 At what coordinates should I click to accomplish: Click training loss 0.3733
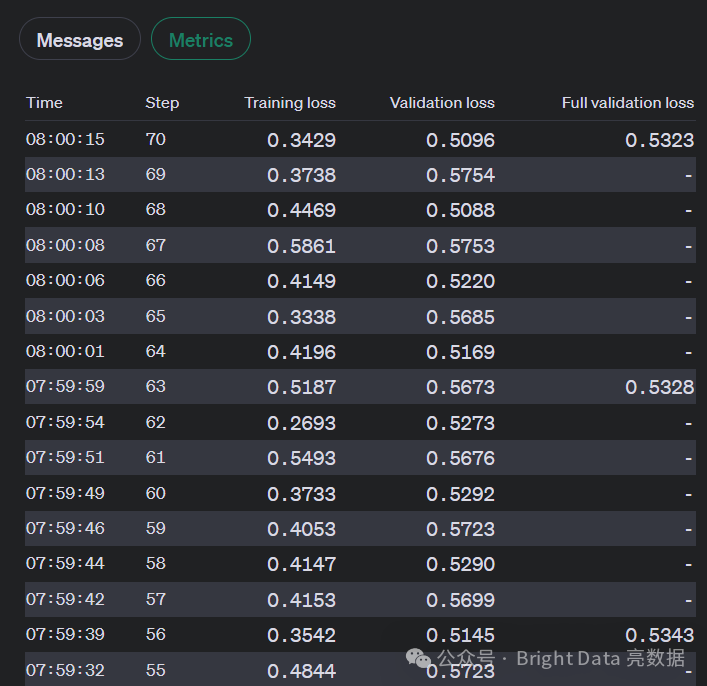301,494
